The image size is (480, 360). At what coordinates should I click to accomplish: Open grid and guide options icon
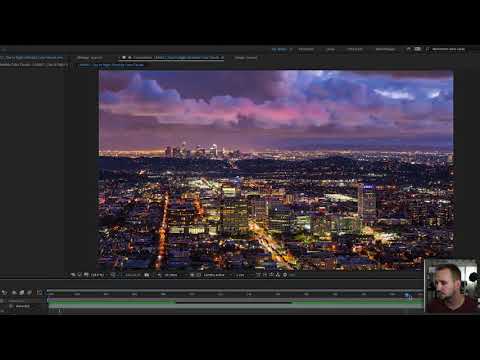coord(113,275)
